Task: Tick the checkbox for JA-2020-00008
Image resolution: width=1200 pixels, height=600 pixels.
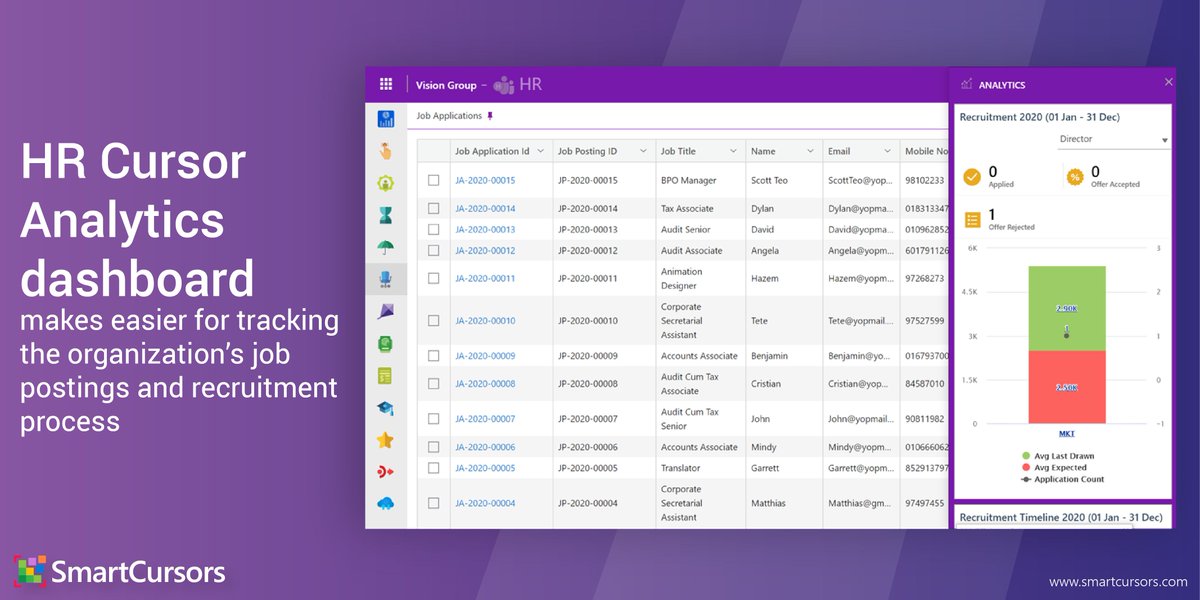Action: click(434, 384)
